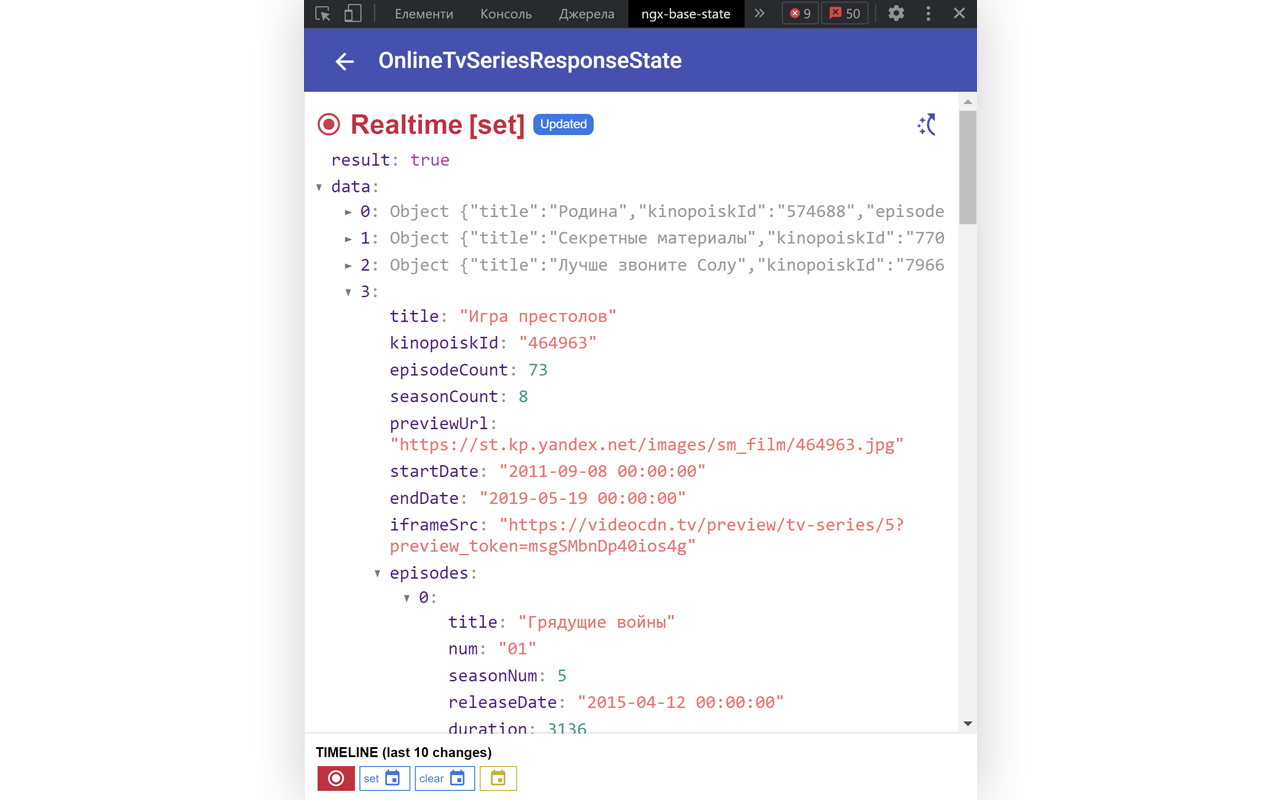The width and height of the screenshot is (1280, 800).
Task: Expand object 0 with title Родина
Action: coord(348,212)
